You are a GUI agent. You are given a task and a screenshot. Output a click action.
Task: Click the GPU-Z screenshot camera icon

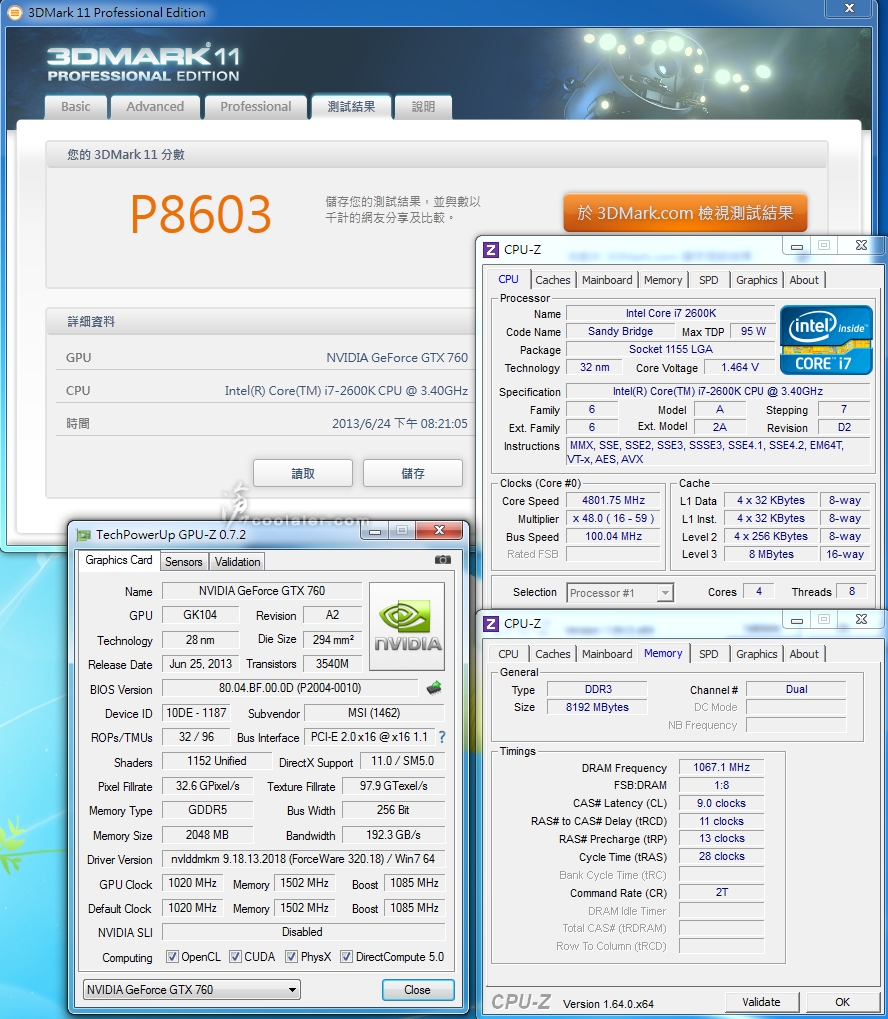coord(443,560)
